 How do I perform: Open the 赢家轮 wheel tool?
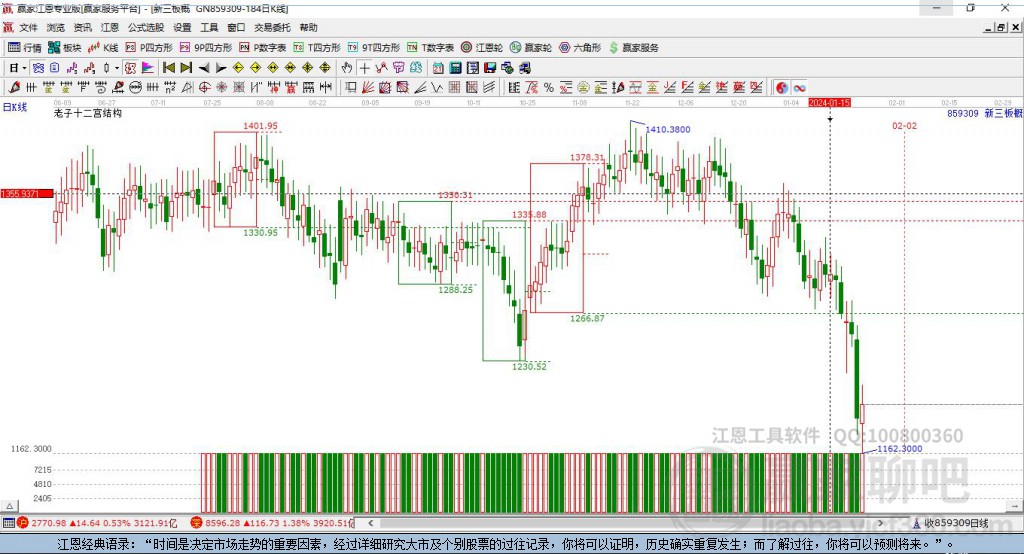click(531, 48)
